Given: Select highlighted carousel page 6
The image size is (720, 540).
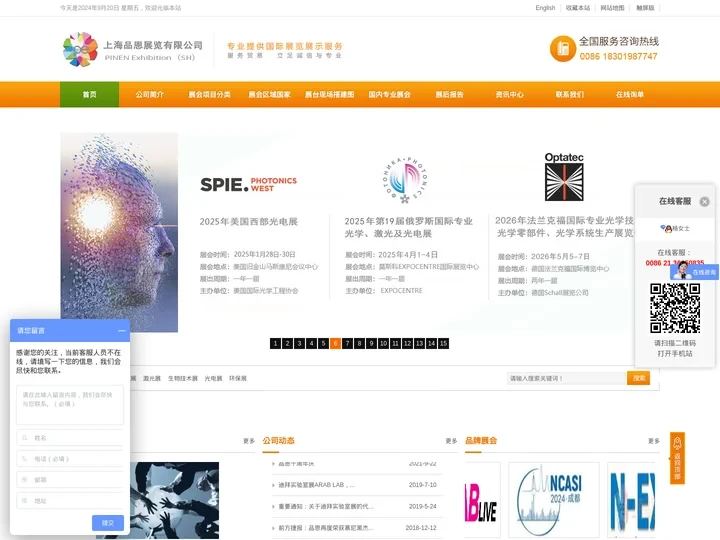Looking at the screenshot, I should point(335,343).
